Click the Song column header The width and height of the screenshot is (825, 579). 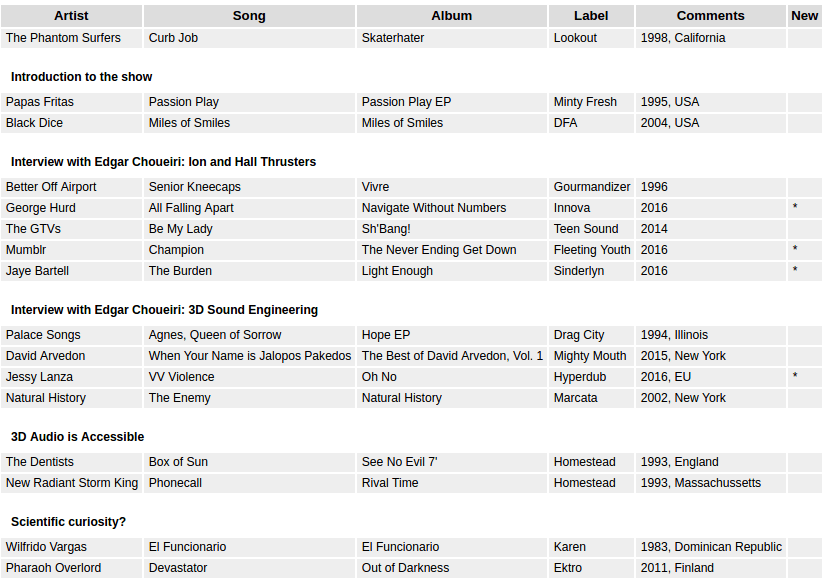(249, 16)
